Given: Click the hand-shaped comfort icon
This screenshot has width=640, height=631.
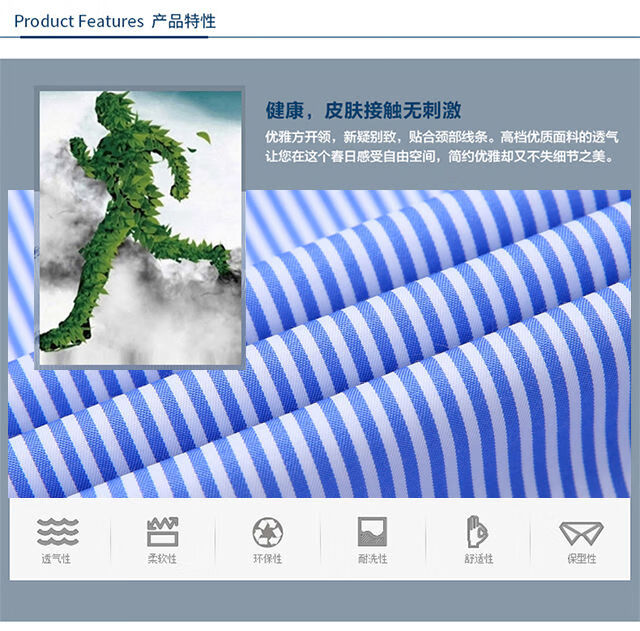Looking at the screenshot, I should (477, 531).
